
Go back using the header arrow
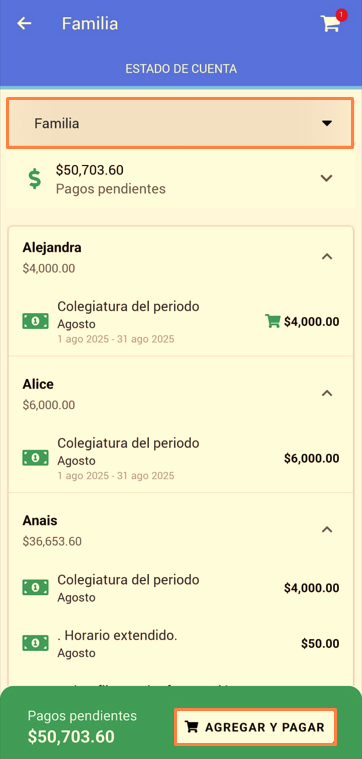pos(24,23)
